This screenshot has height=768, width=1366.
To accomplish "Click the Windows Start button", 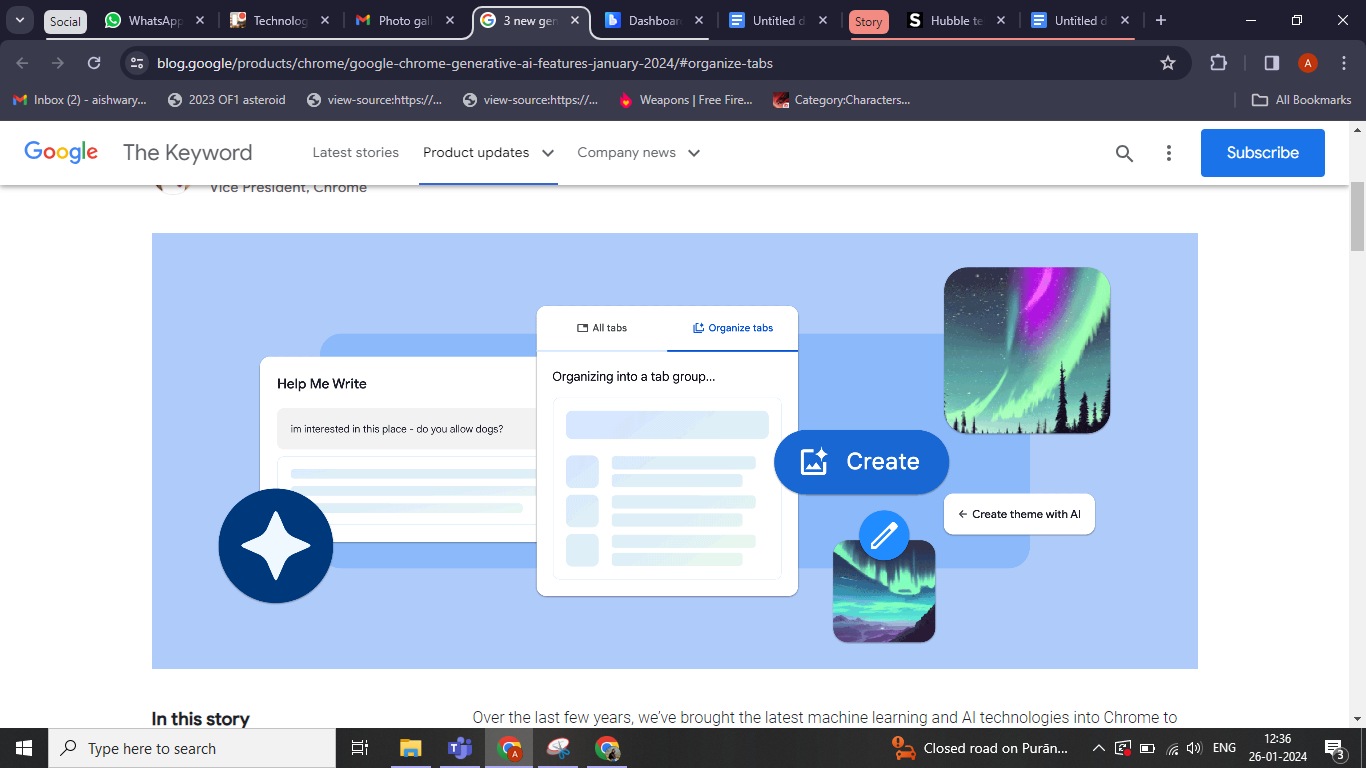I will [x=24, y=748].
